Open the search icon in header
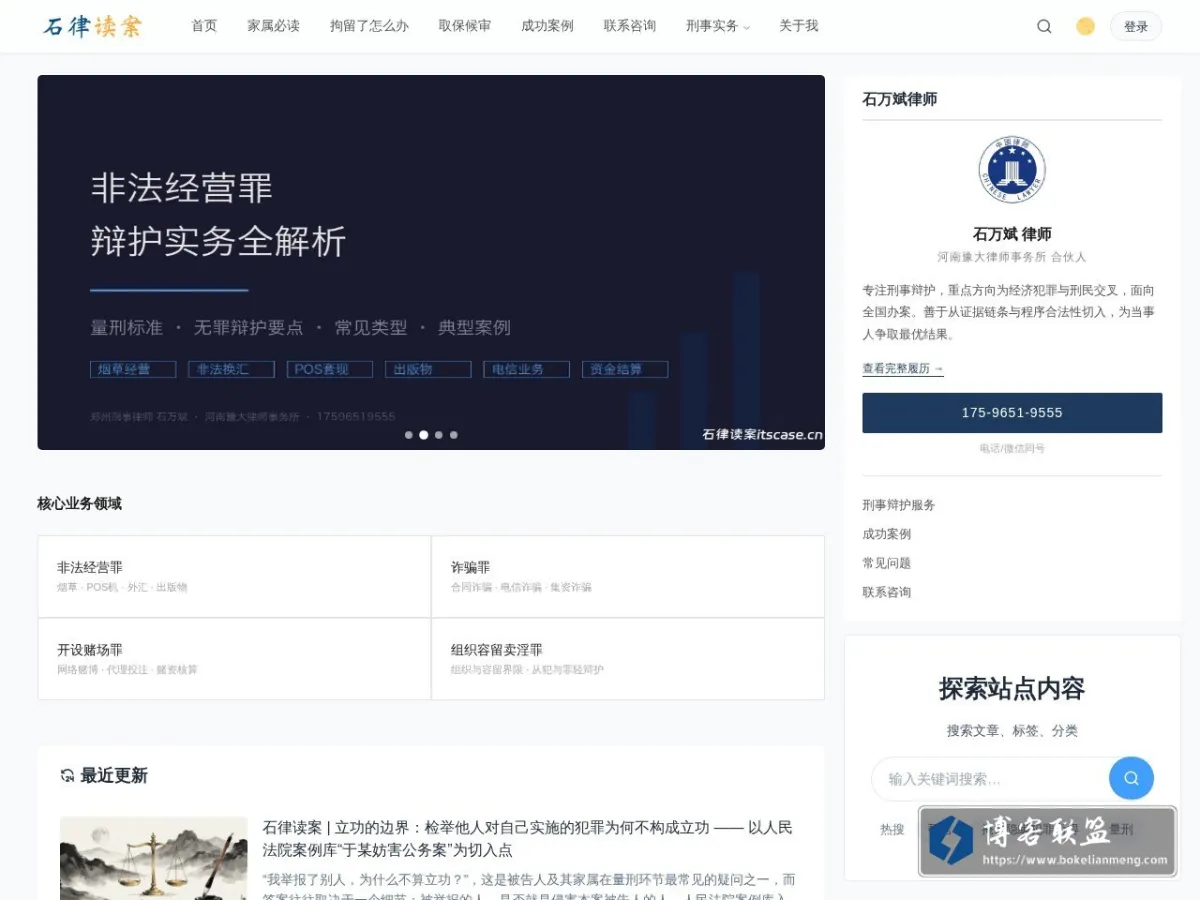The height and width of the screenshot is (900, 1200). [1044, 27]
